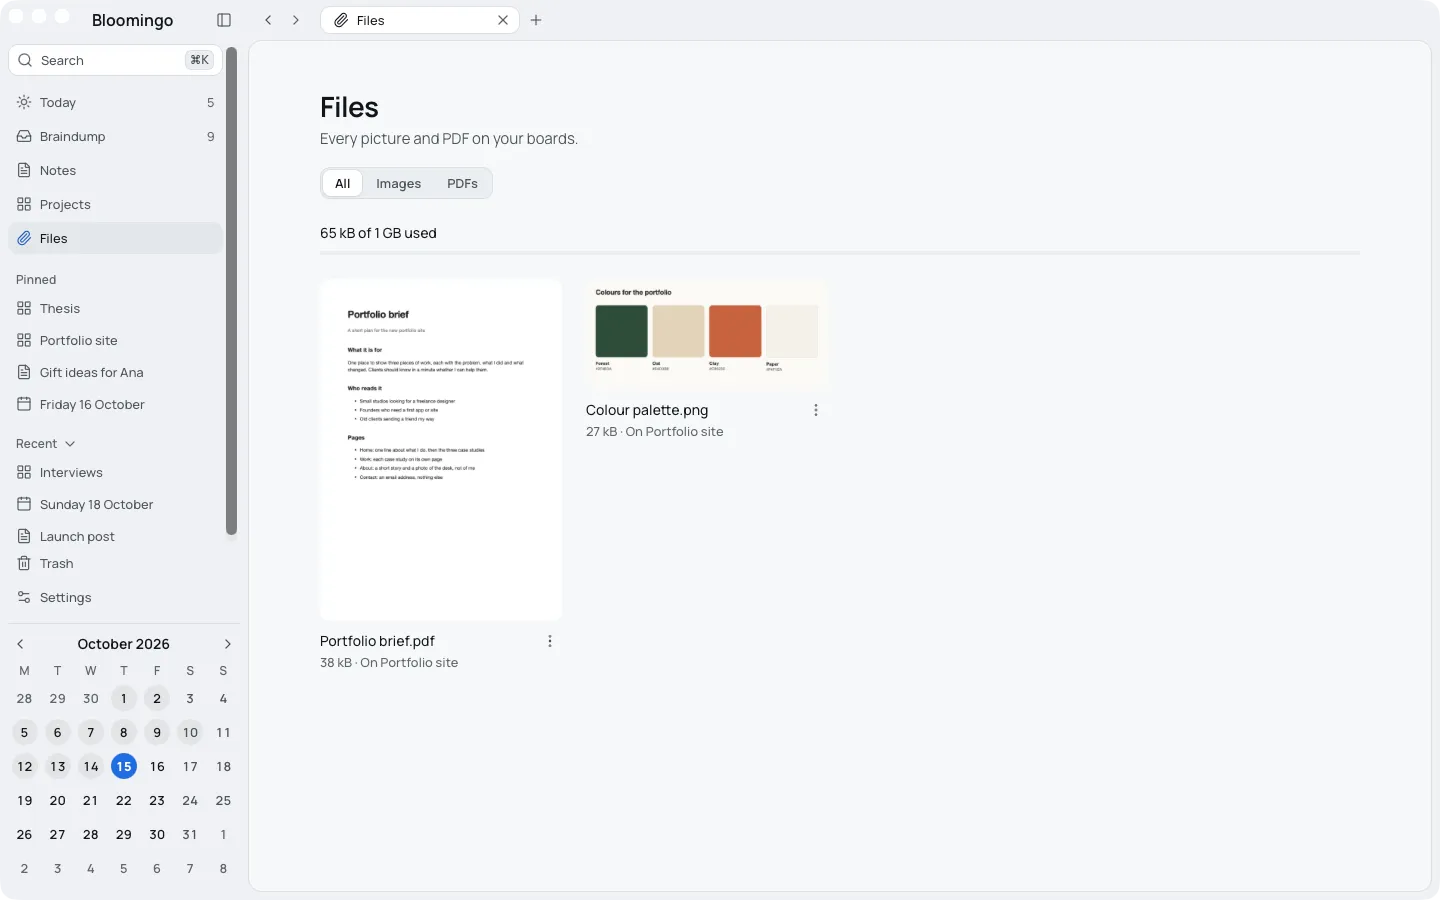
Task: Click the October 2026 calendar heading
Action: pos(124,644)
